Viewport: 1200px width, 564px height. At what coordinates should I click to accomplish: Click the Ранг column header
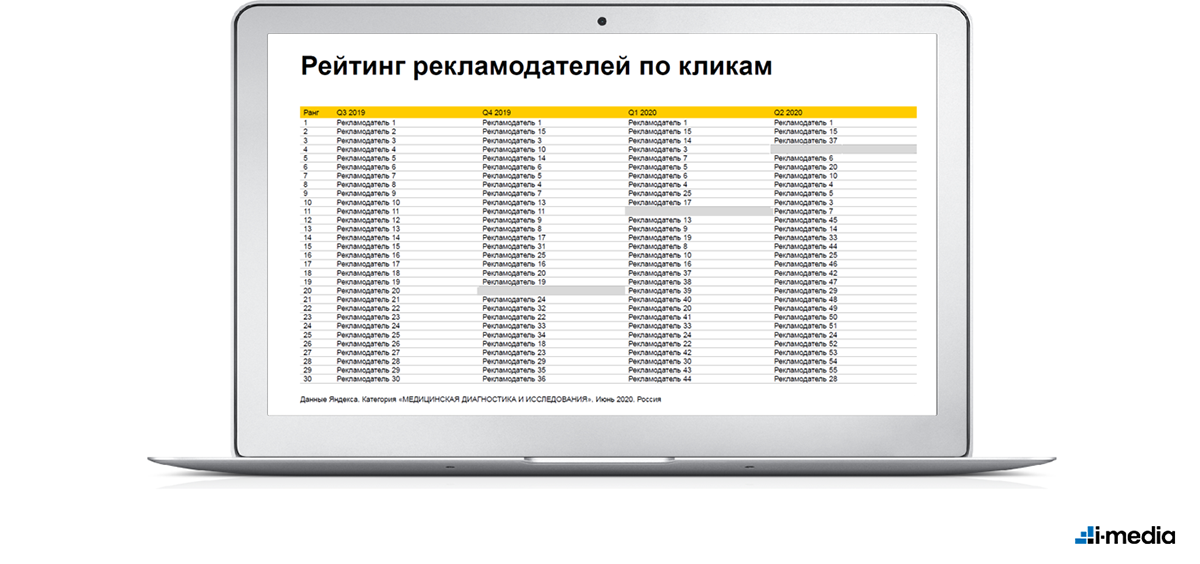[311, 113]
